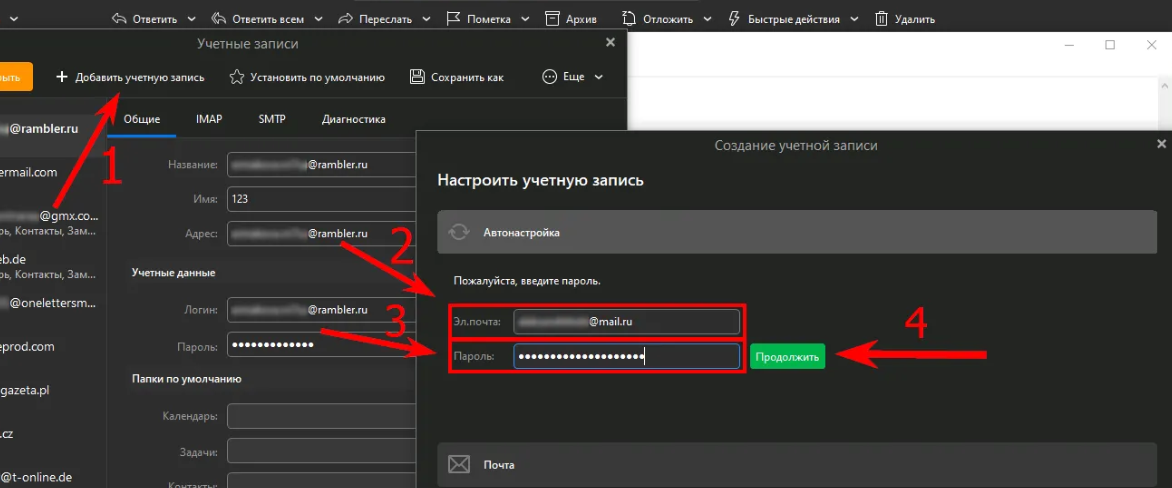
Task: Click the Сохранить как save icon
Action: (x=417, y=77)
